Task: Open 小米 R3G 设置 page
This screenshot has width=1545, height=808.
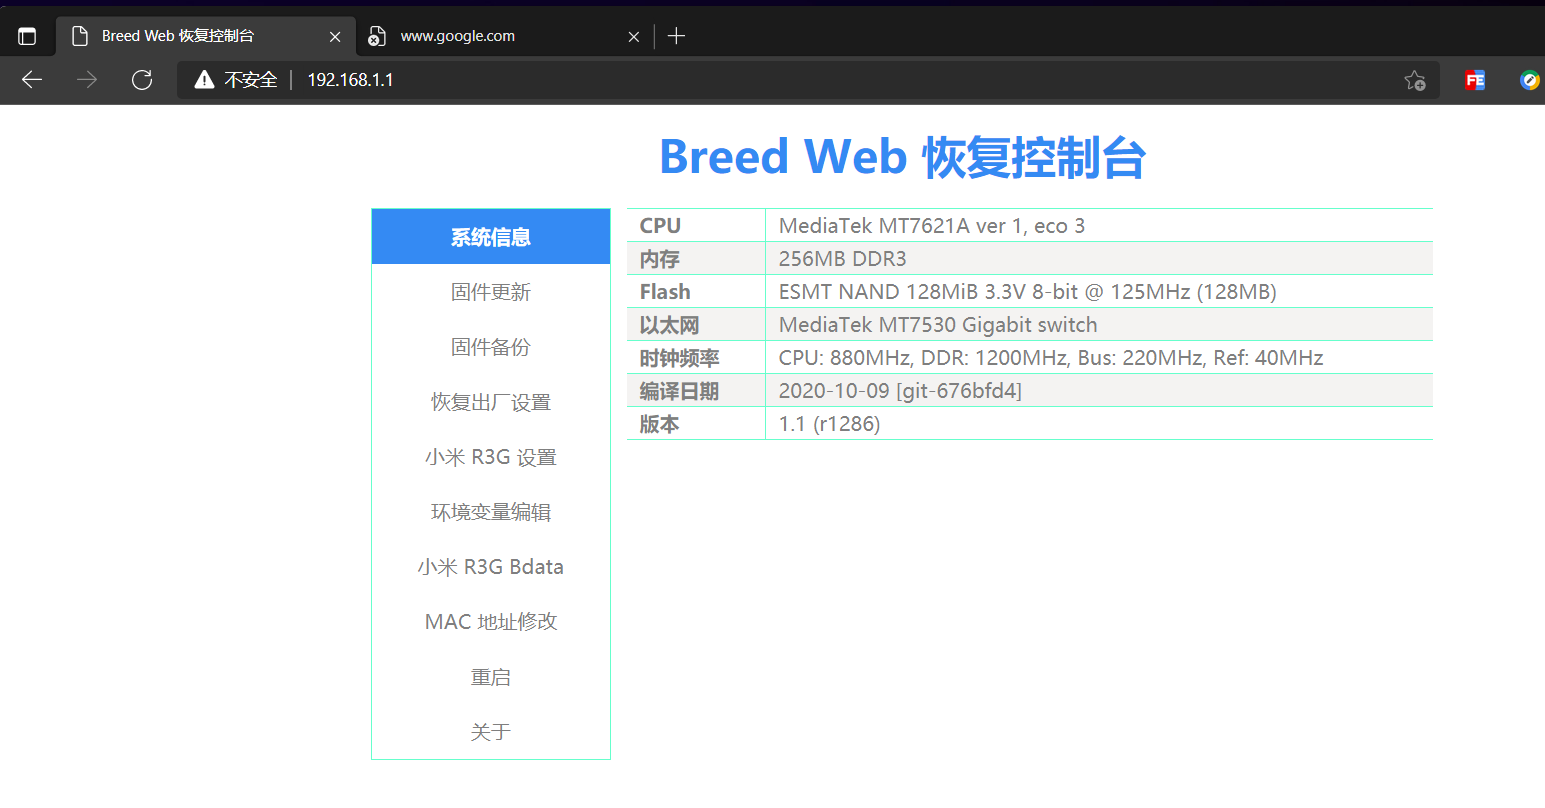Action: (x=490, y=456)
